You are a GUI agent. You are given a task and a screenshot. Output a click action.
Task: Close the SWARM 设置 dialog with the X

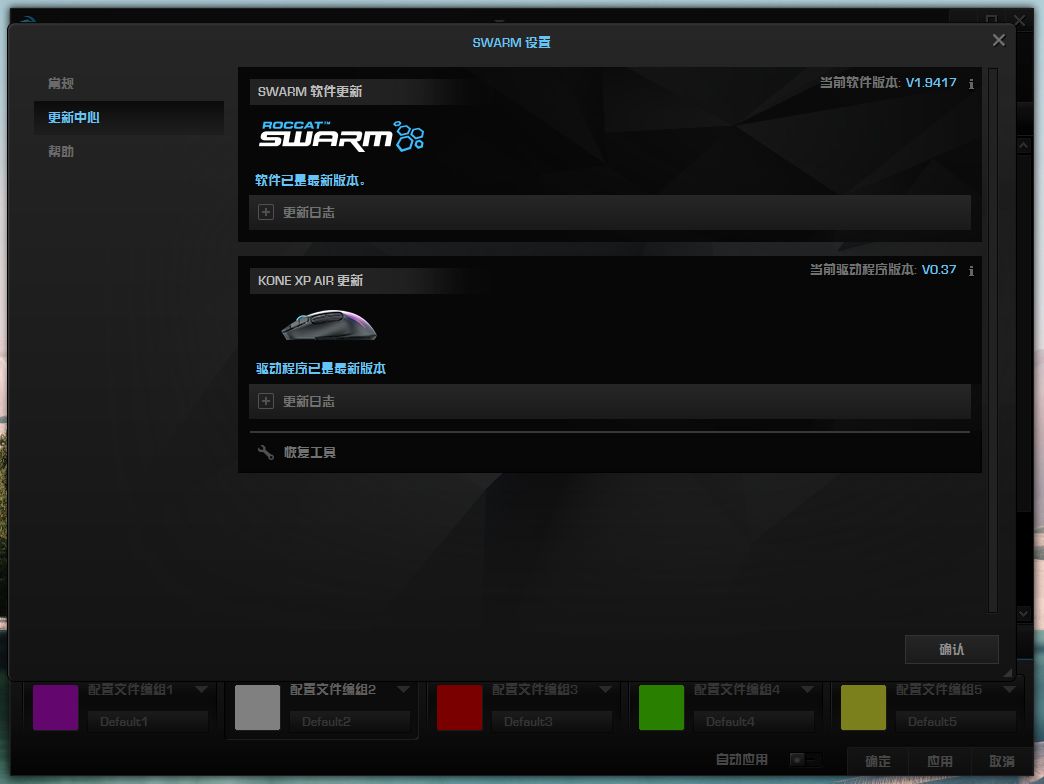998,40
